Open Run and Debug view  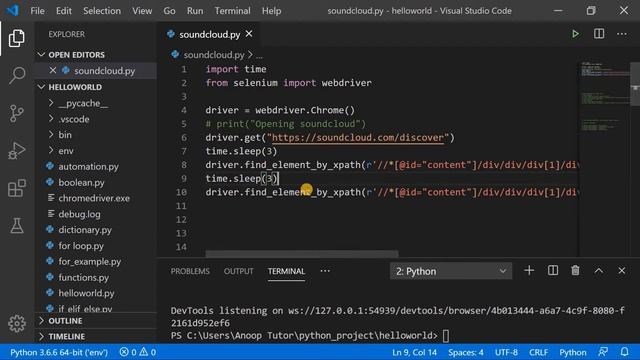[x=16, y=151]
